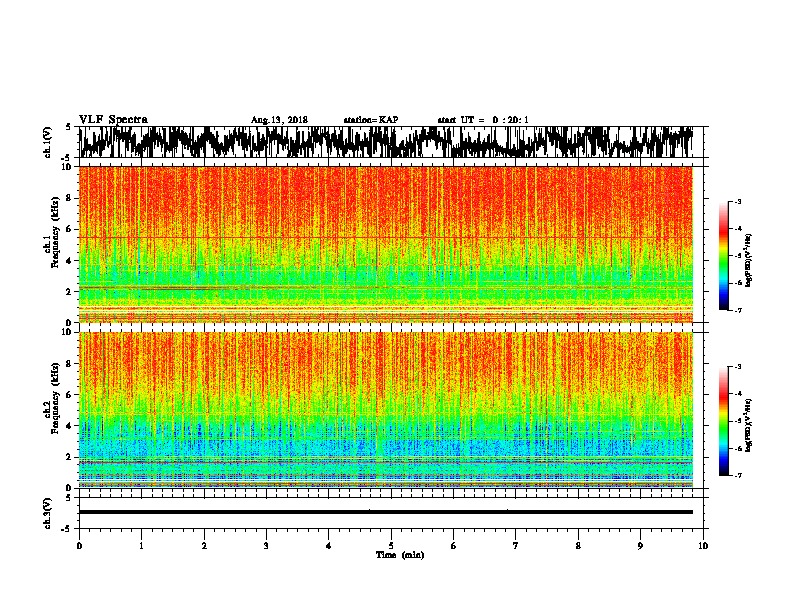Click the ch.2 spectrogram color scale bar
The height and width of the screenshot is (612, 792).
pyautogui.click(x=723, y=421)
